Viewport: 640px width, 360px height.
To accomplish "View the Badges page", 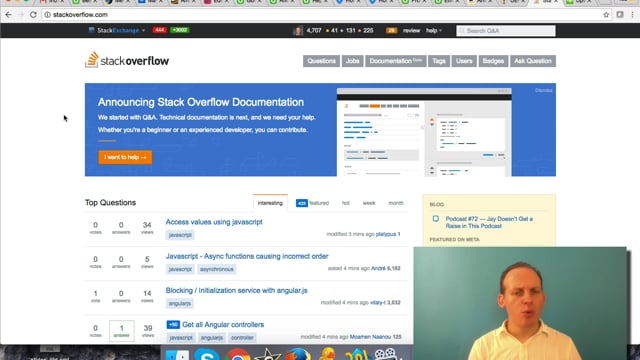I will pyautogui.click(x=493, y=61).
